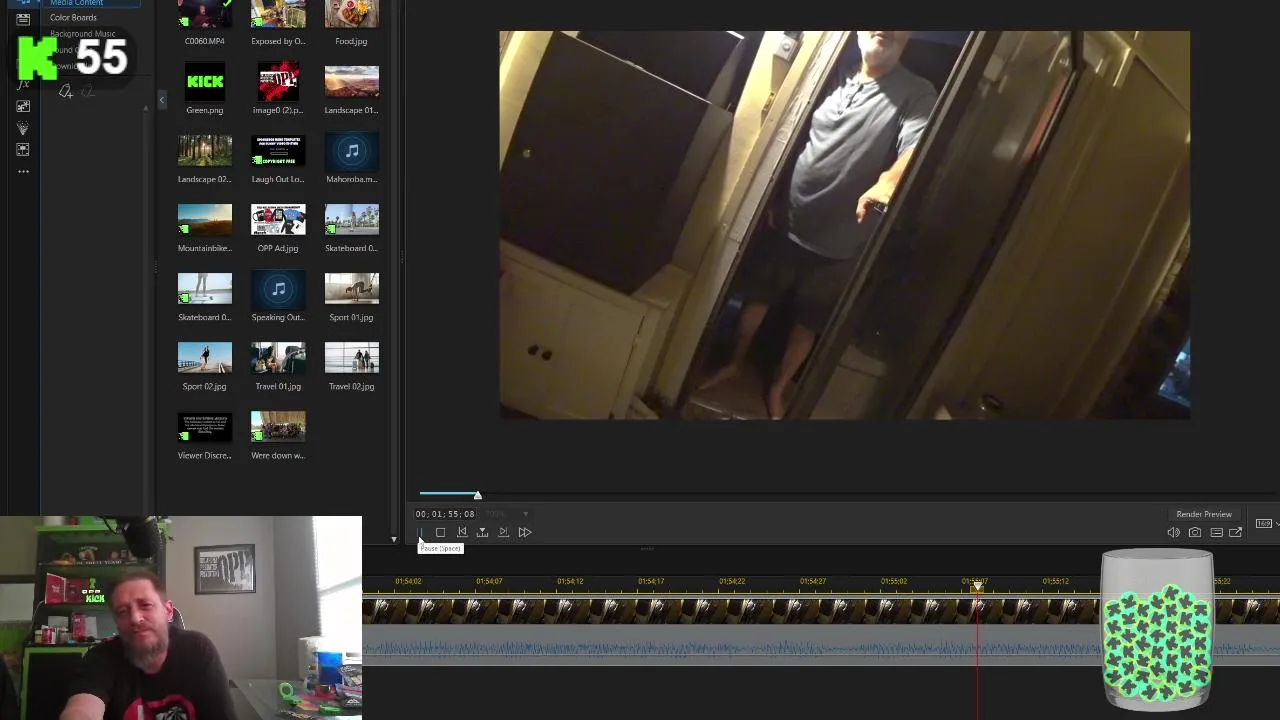Image resolution: width=1280 pixels, height=720 pixels.
Task: Click the Render Preview button
Action: click(x=1204, y=514)
